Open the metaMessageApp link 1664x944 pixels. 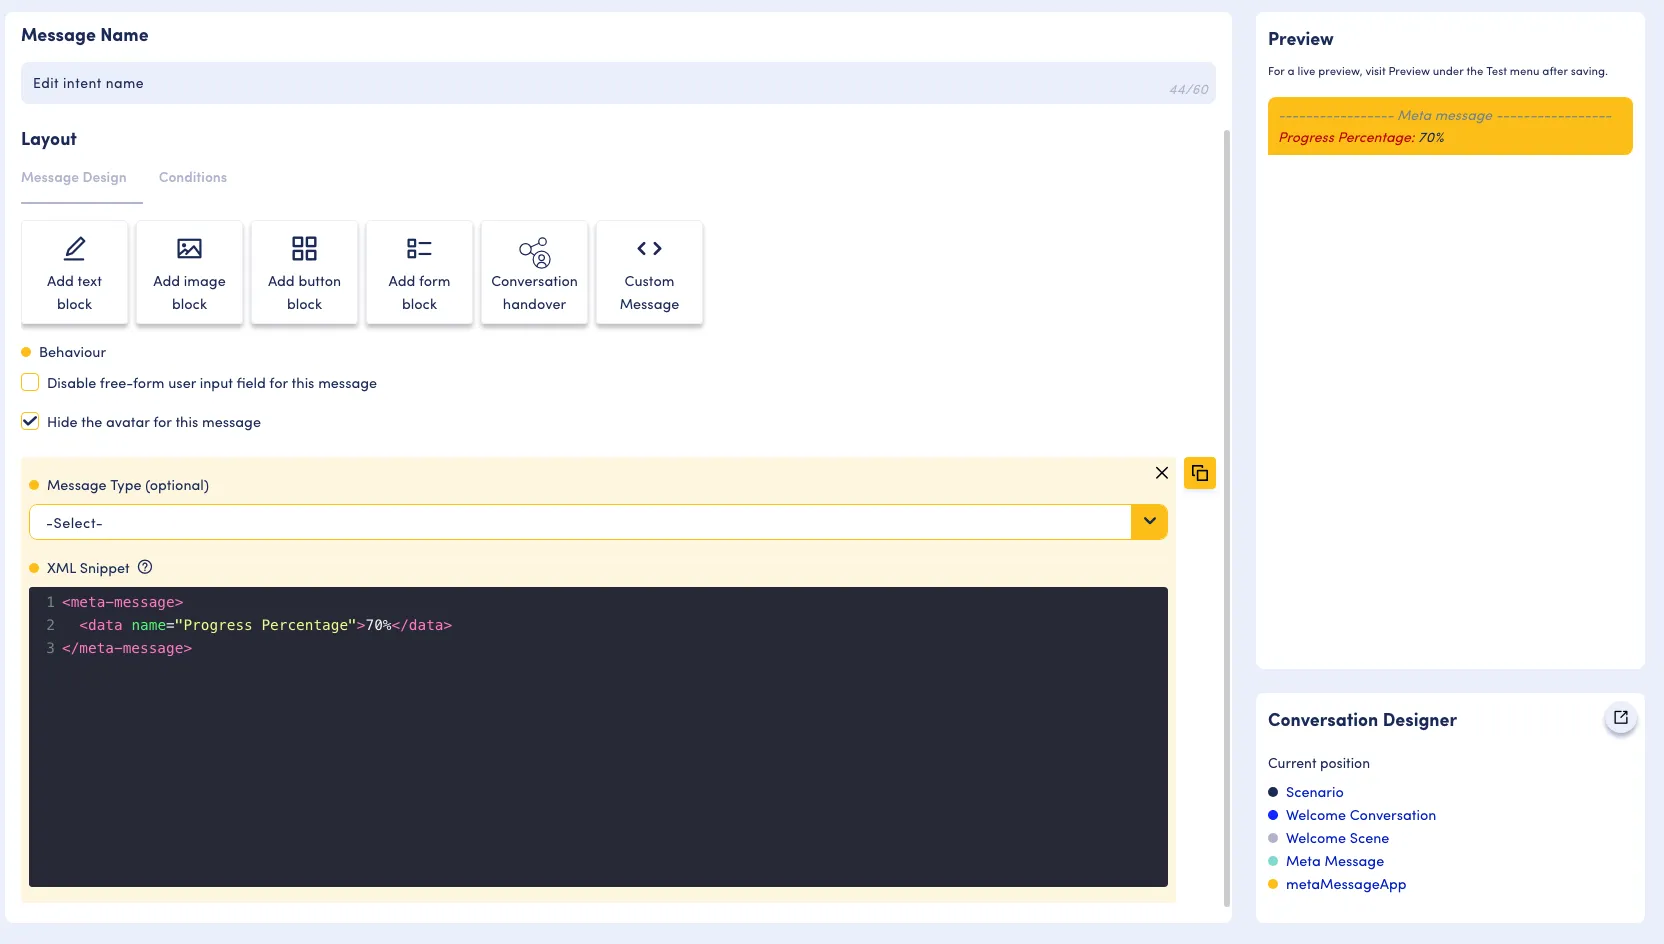(x=1346, y=884)
